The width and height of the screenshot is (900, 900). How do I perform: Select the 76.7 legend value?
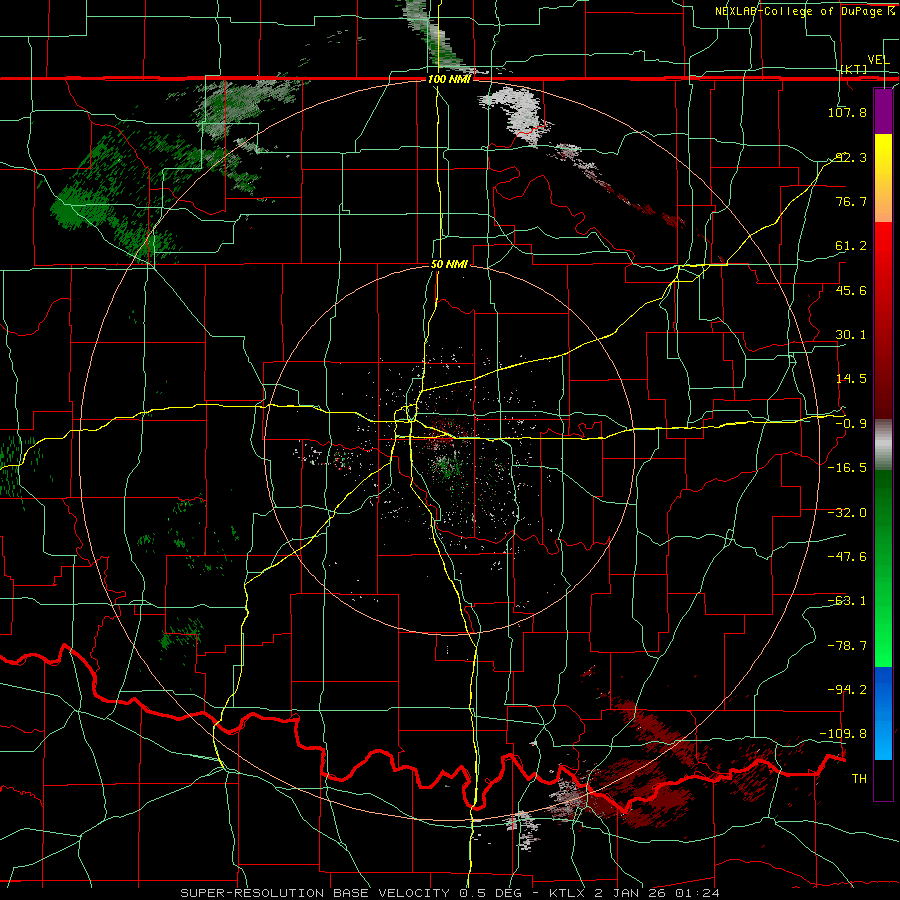coord(851,201)
